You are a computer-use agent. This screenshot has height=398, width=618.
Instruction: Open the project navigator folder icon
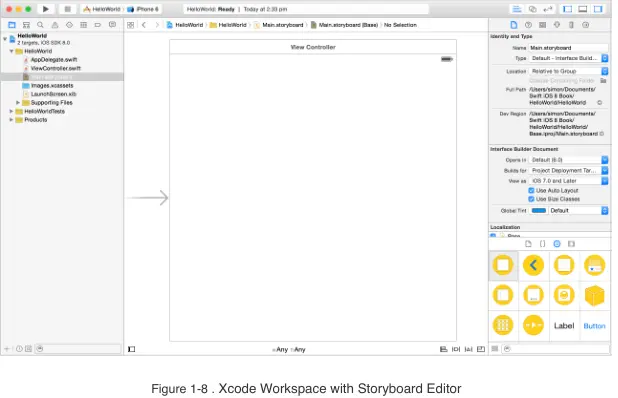pos(12,25)
